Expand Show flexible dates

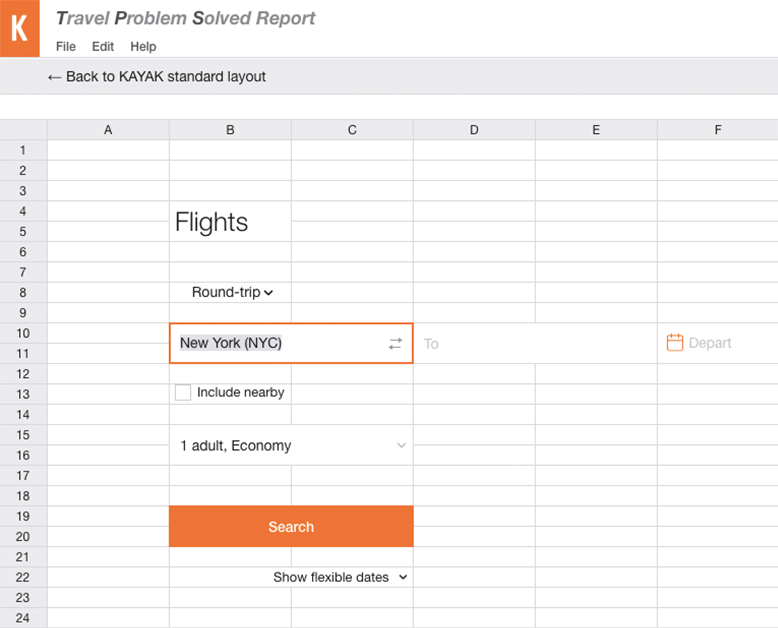coord(340,577)
